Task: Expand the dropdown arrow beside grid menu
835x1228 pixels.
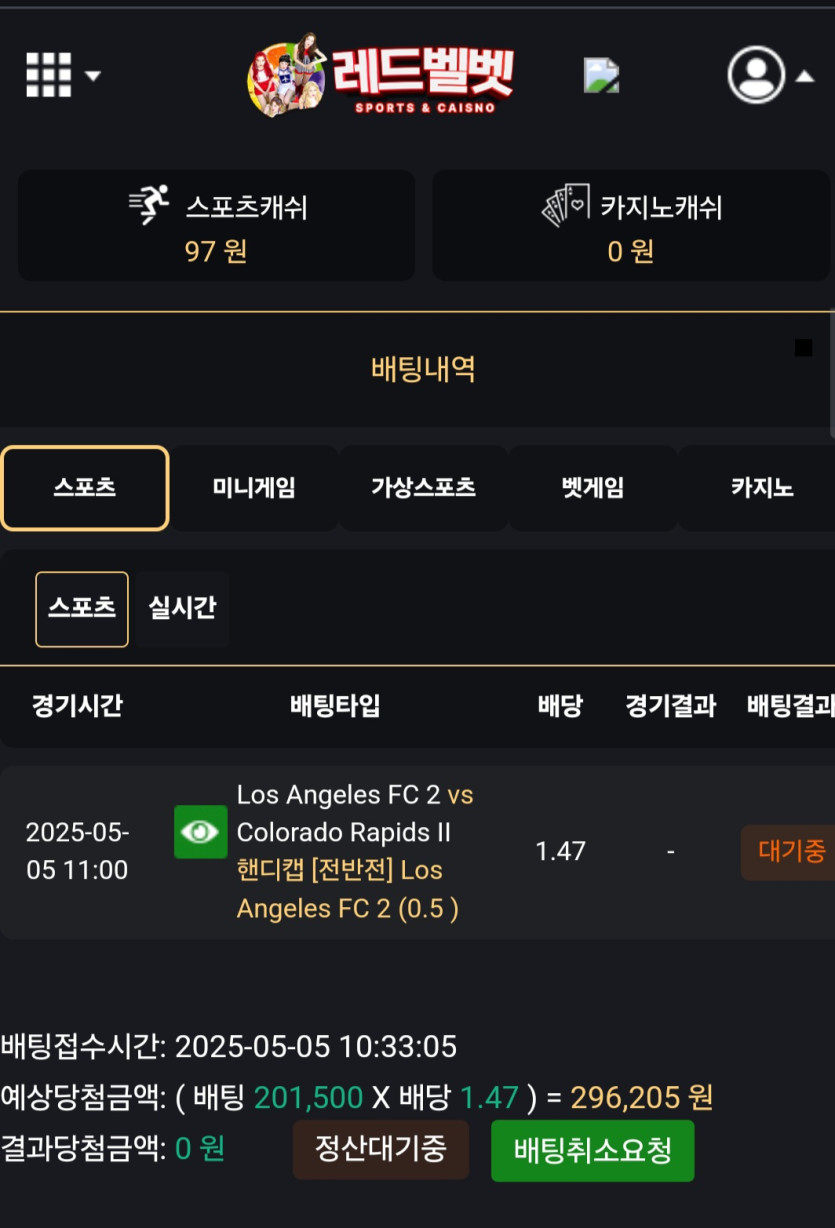Action: point(93,76)
